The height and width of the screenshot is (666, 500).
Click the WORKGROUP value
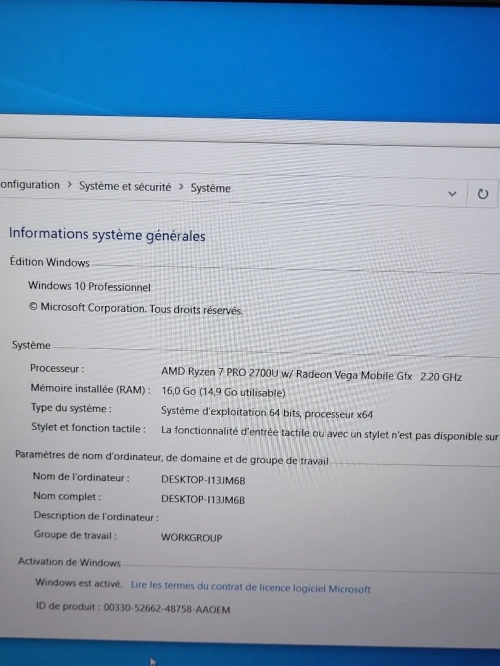[x=191, y=537]
